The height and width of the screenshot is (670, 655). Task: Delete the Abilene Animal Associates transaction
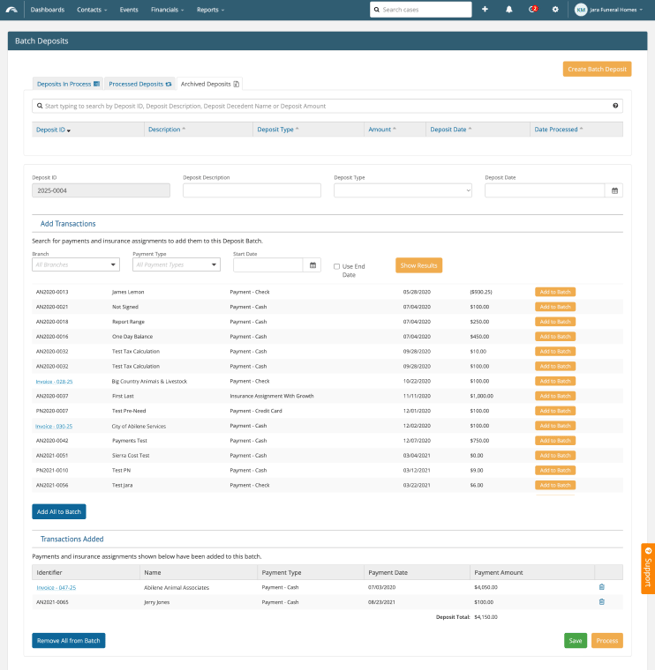[602, 587]
